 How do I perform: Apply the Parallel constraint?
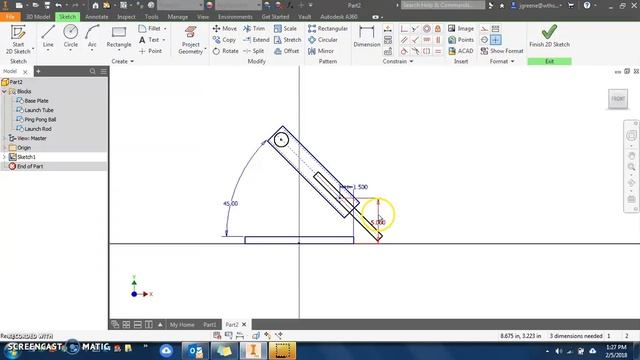(x=404, y=40)
